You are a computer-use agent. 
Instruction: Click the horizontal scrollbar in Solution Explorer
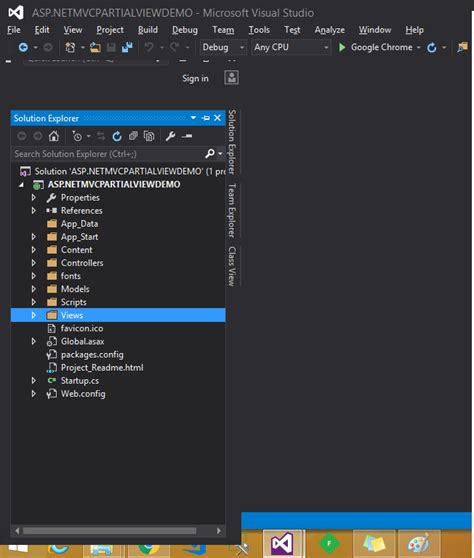[x=110, y=531]
